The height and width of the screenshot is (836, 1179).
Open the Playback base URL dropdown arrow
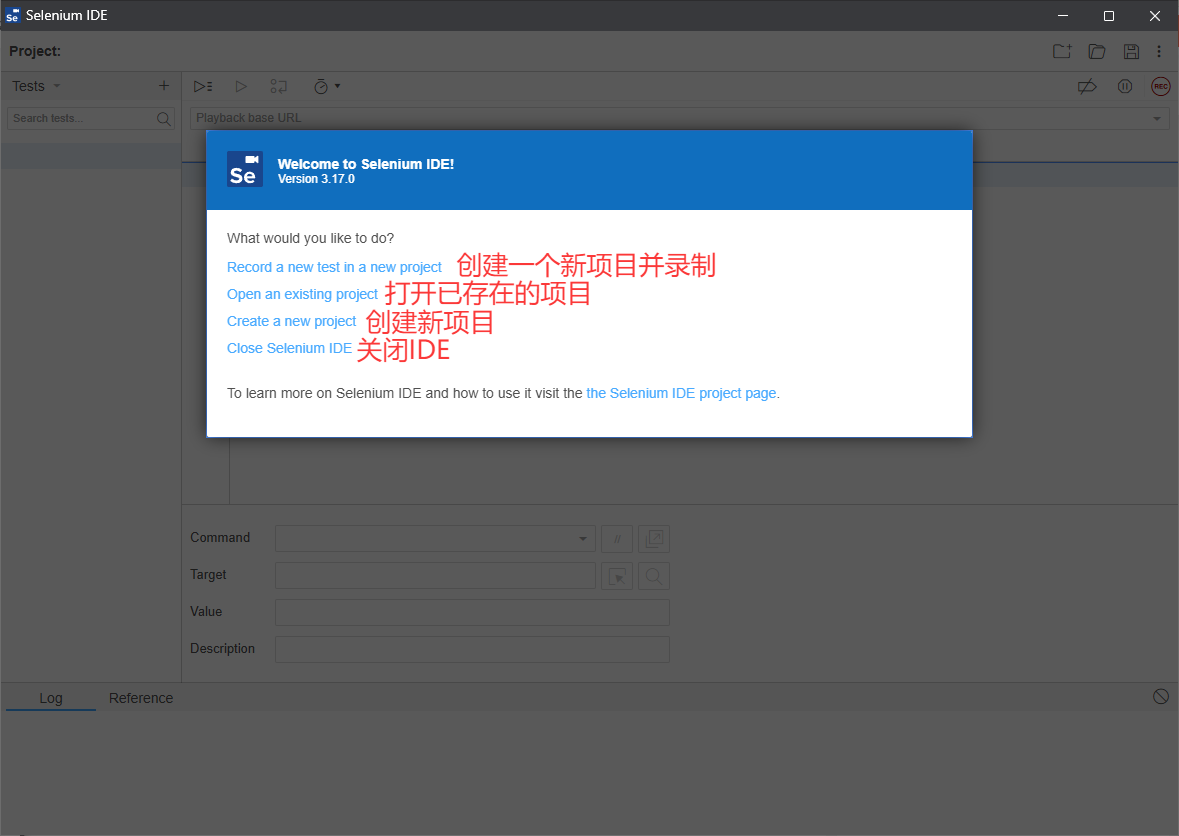1156,118
